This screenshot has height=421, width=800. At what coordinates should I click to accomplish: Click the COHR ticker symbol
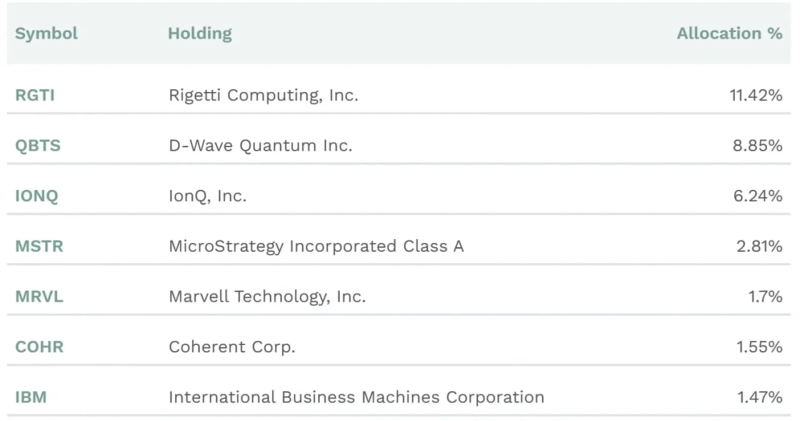click(38, 347)
